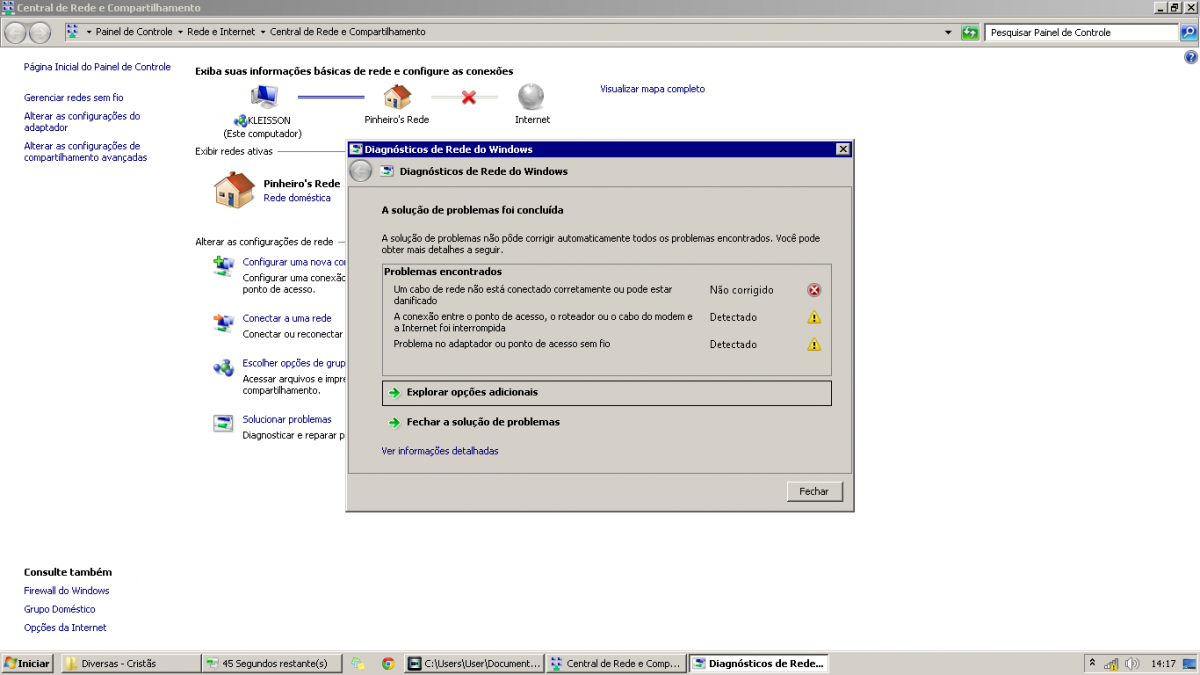
Task: Open the Iniciar start menu
Action: click(27, 663)
